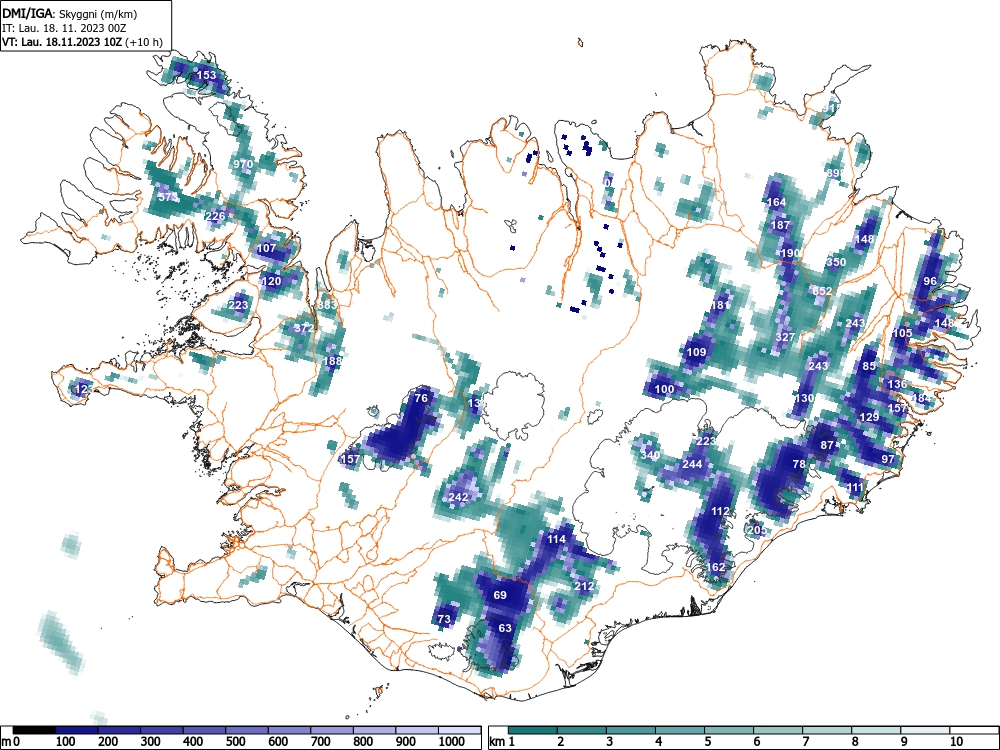Click the 'VT: Lau. 18.11.2023 10Z' valid time text
Viewport: 1000px width, 750px height.
pos(63,43)
